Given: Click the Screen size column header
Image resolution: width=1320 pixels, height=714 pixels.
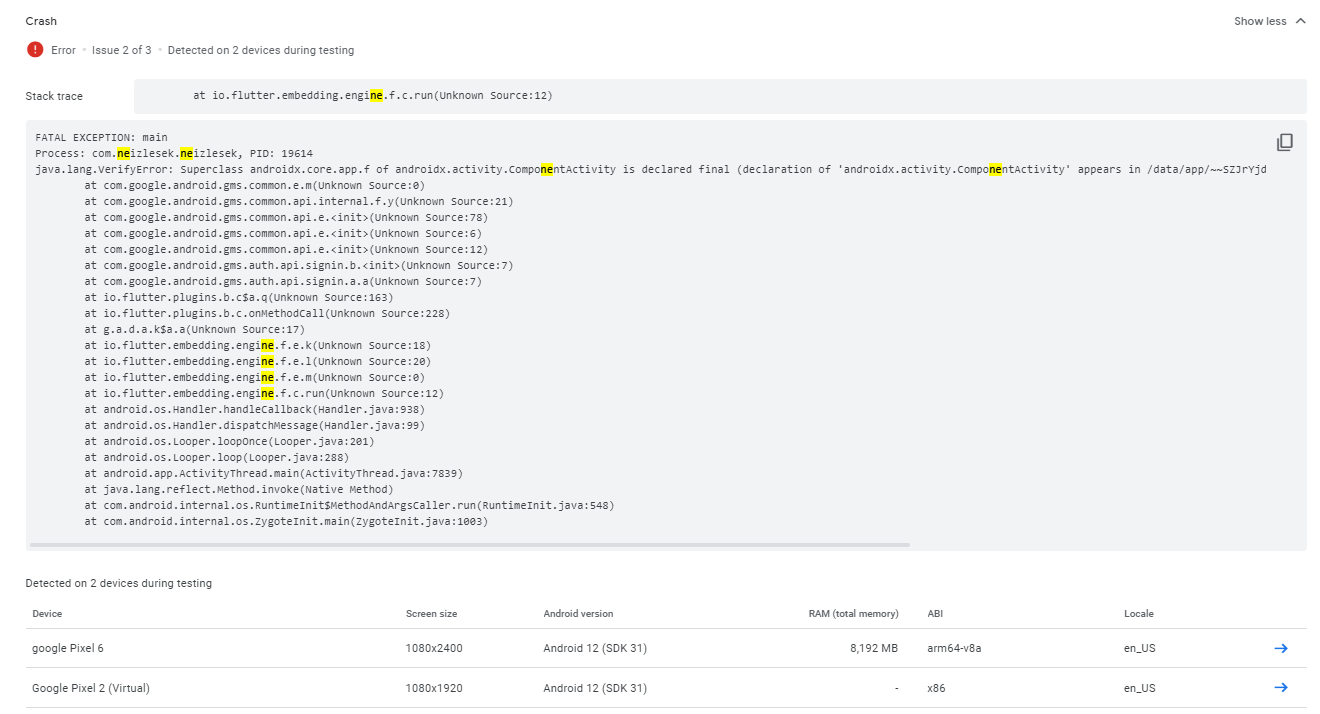Looking at the screenshot, I should [431, 613].
